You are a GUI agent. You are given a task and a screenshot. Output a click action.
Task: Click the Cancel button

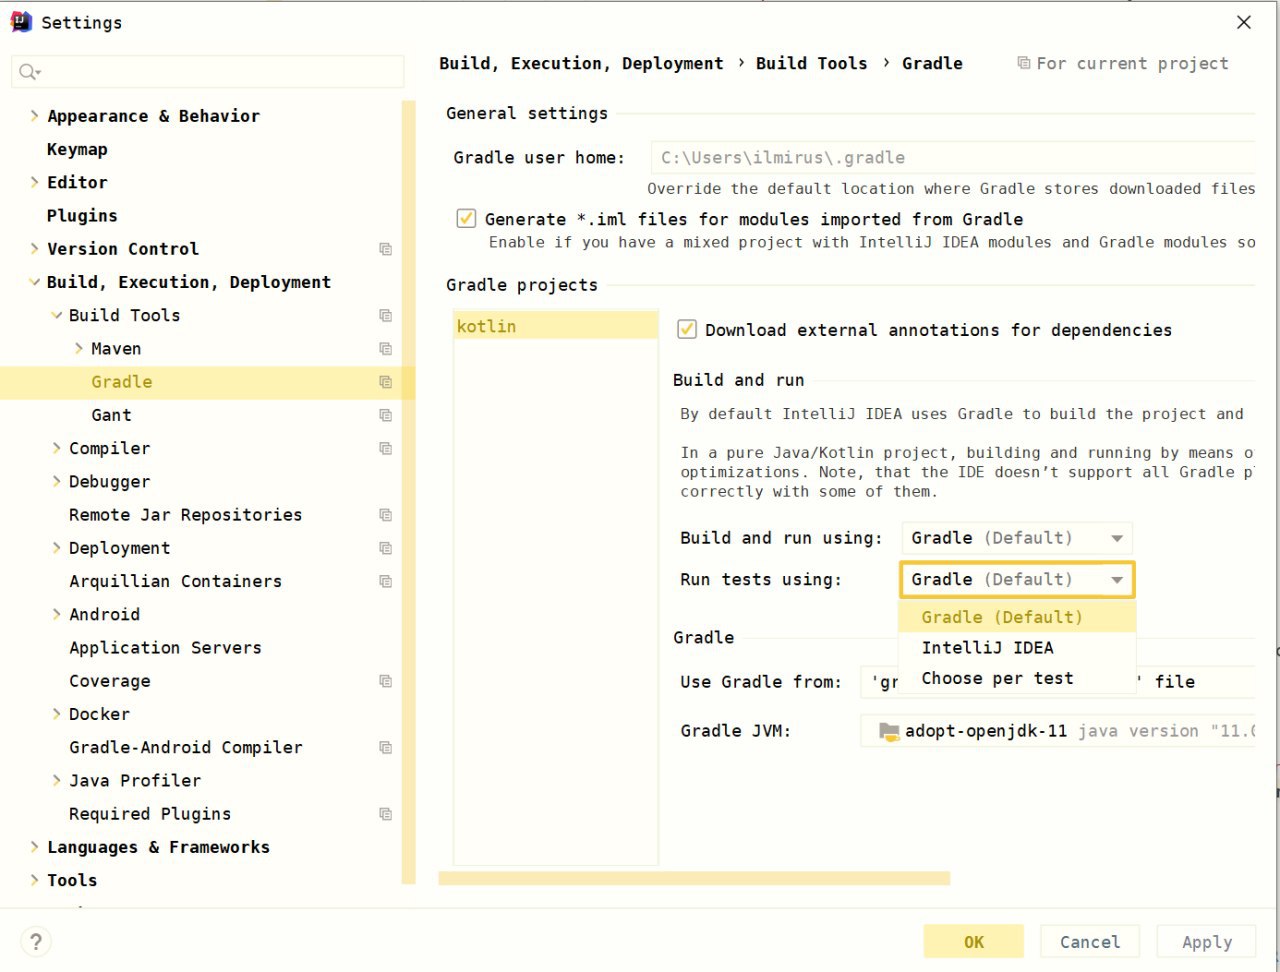pos(1090,942)
